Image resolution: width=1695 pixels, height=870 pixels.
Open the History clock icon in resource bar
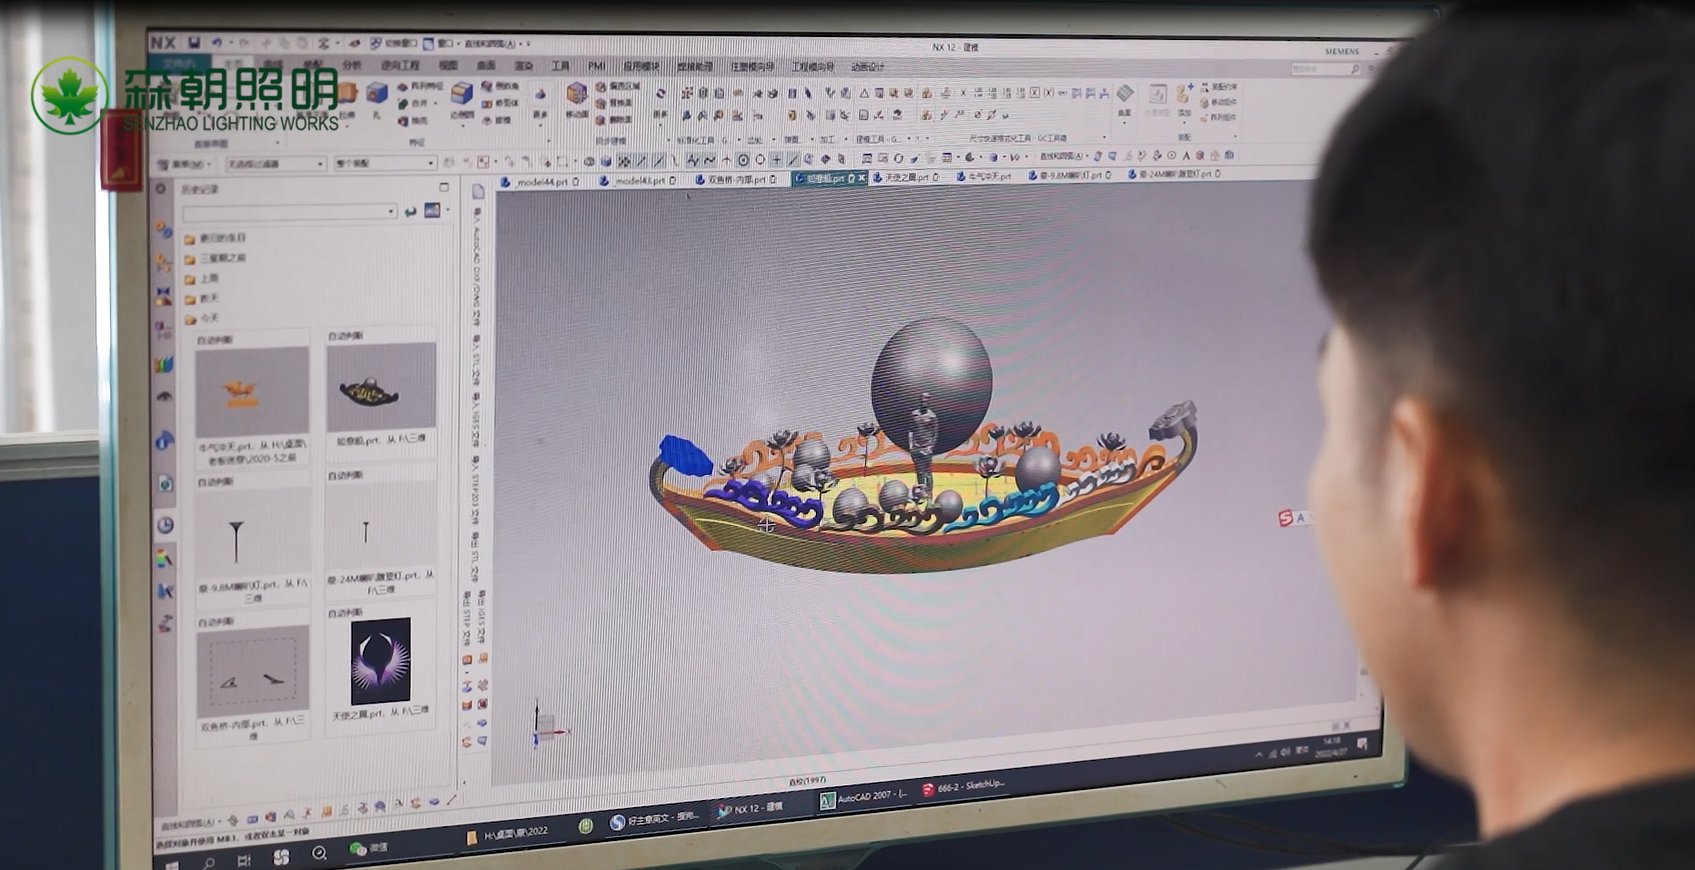click(165, 525)
